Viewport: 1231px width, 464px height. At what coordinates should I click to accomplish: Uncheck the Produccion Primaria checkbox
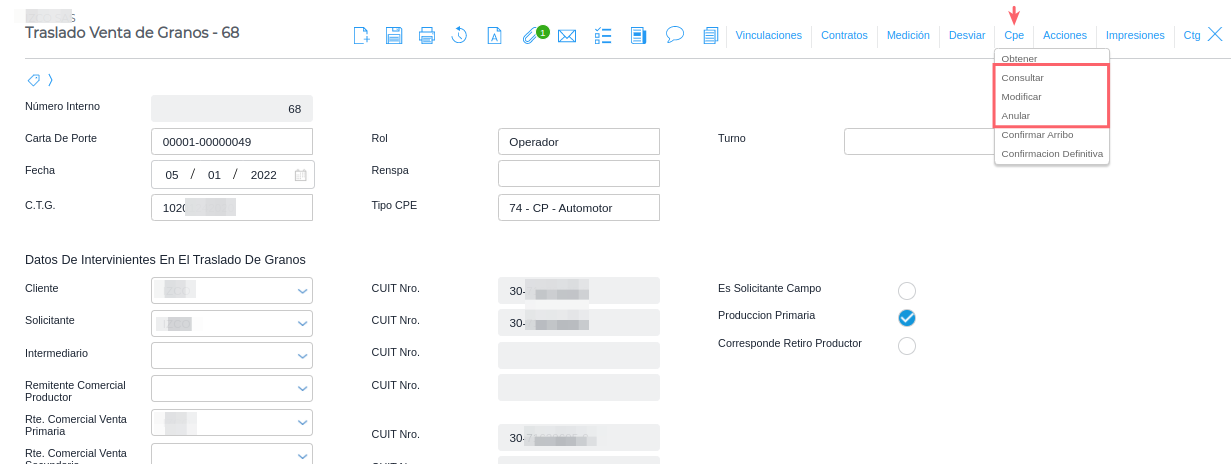pyautogui.click(x=907, y=318)
